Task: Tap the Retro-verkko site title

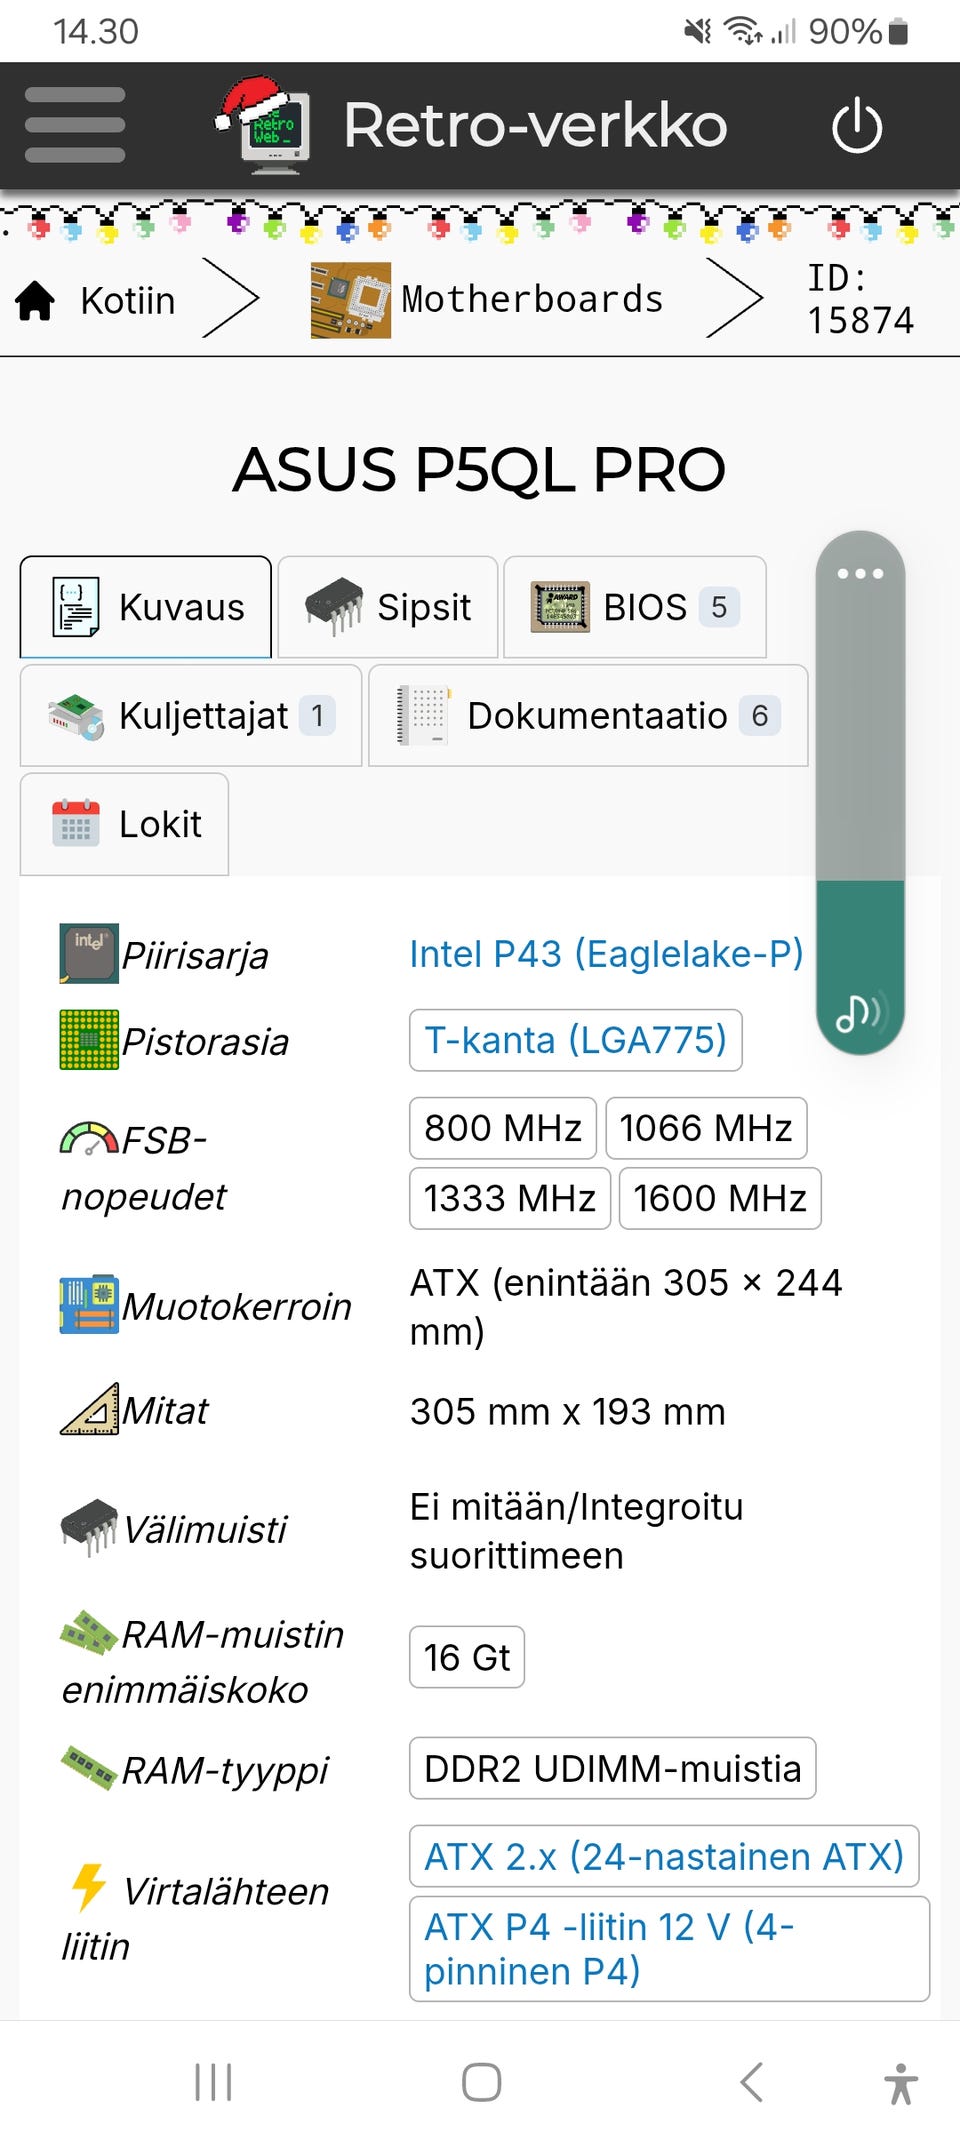Action: pyautogui.click(x=535, y=125)
